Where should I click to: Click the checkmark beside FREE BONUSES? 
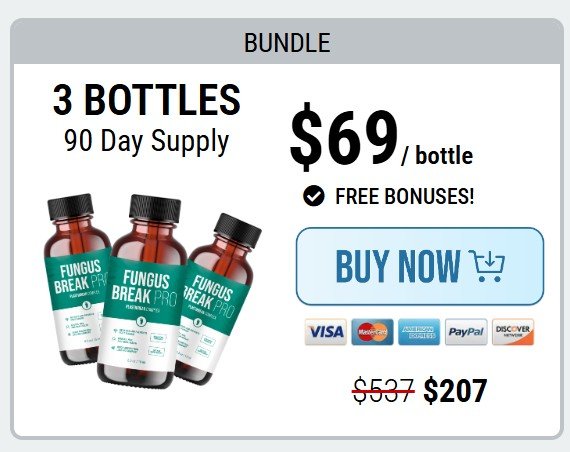313,196
